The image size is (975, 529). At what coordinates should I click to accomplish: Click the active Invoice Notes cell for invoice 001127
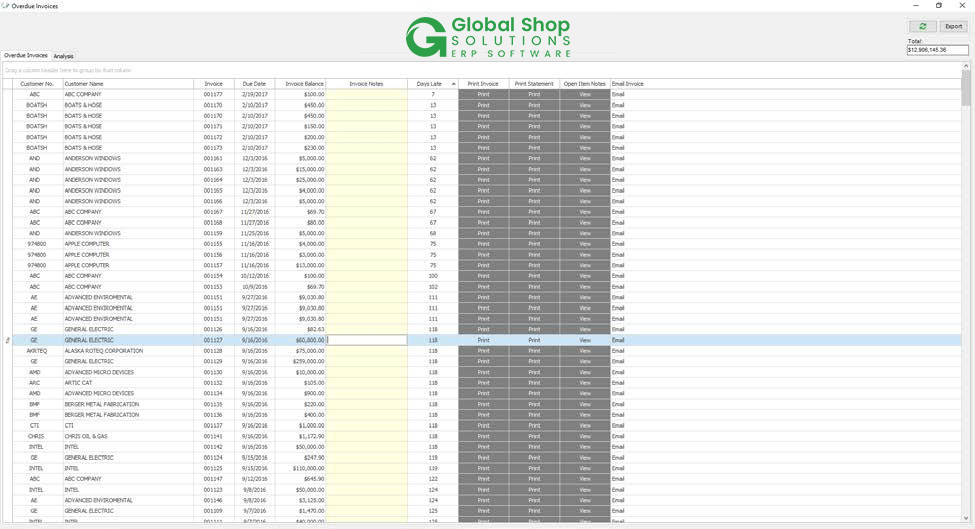click(367, 340)
